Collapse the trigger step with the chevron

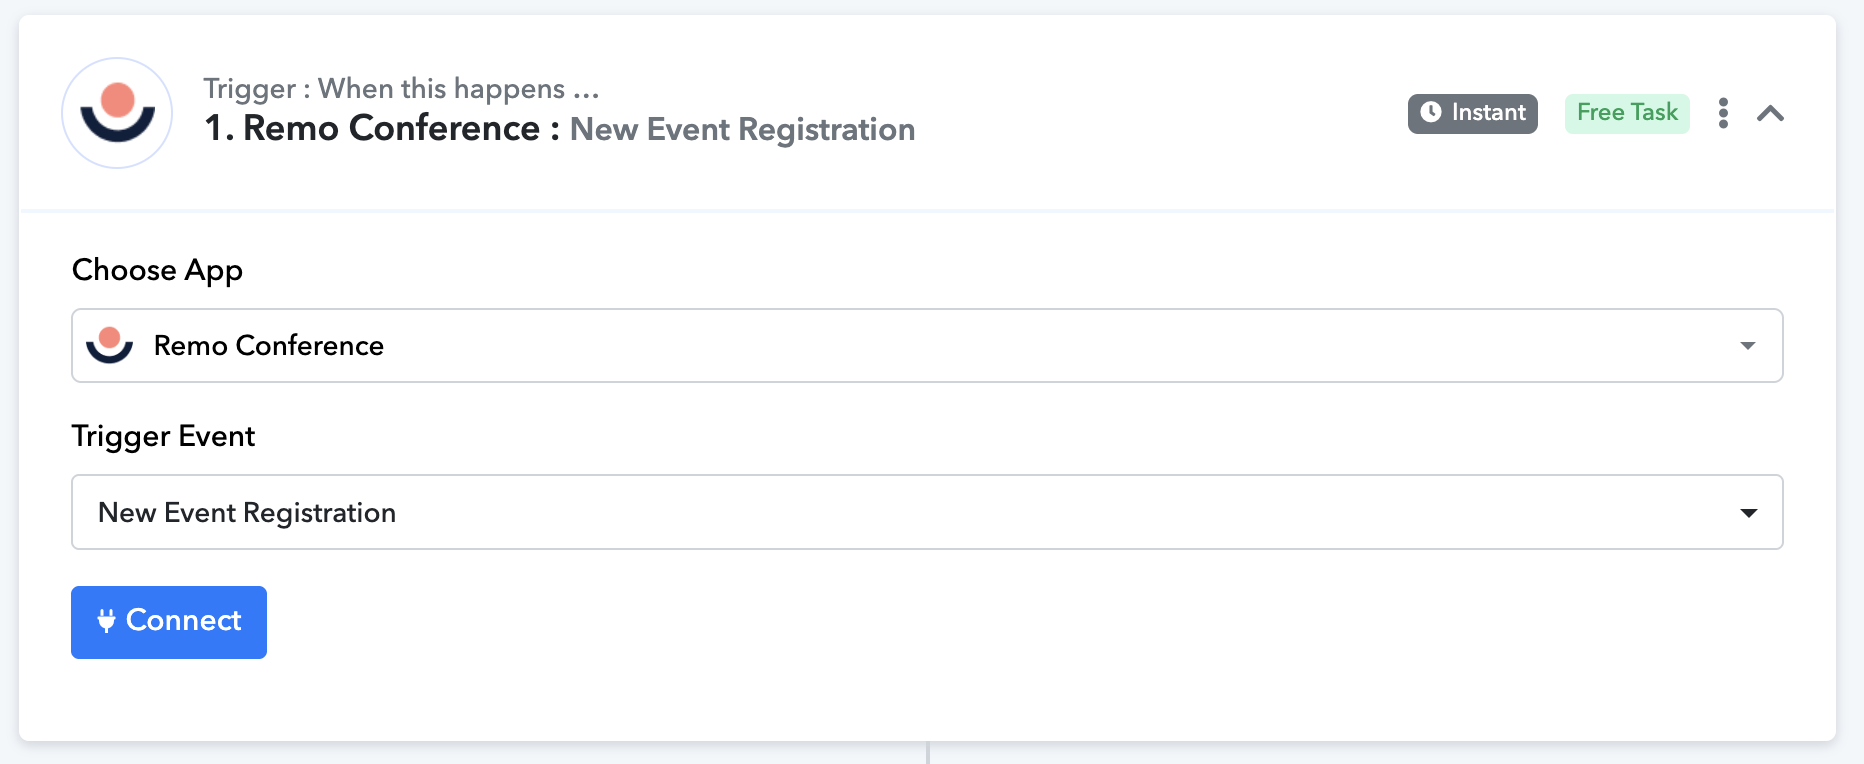pos(1770,113)
